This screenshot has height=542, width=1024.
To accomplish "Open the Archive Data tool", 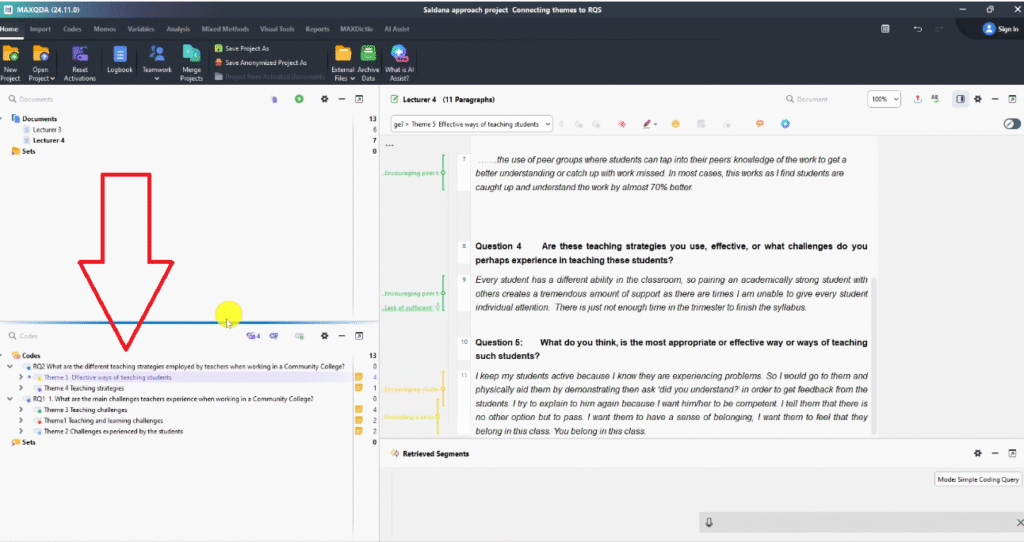I will point(368,60).
